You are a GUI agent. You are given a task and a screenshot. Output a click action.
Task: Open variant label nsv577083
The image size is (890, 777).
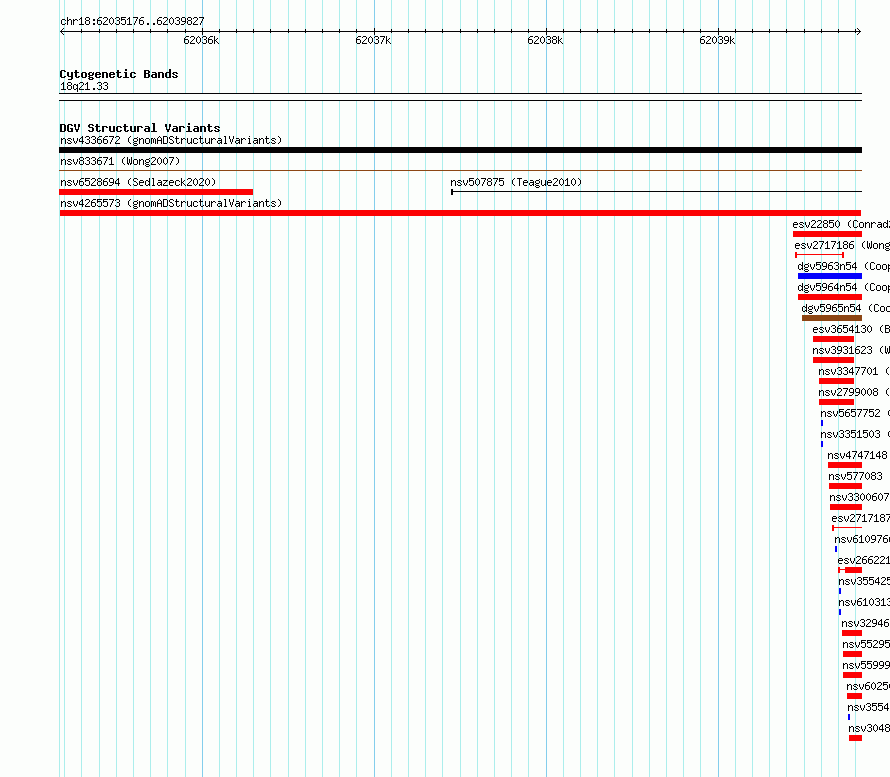(855, 476)
